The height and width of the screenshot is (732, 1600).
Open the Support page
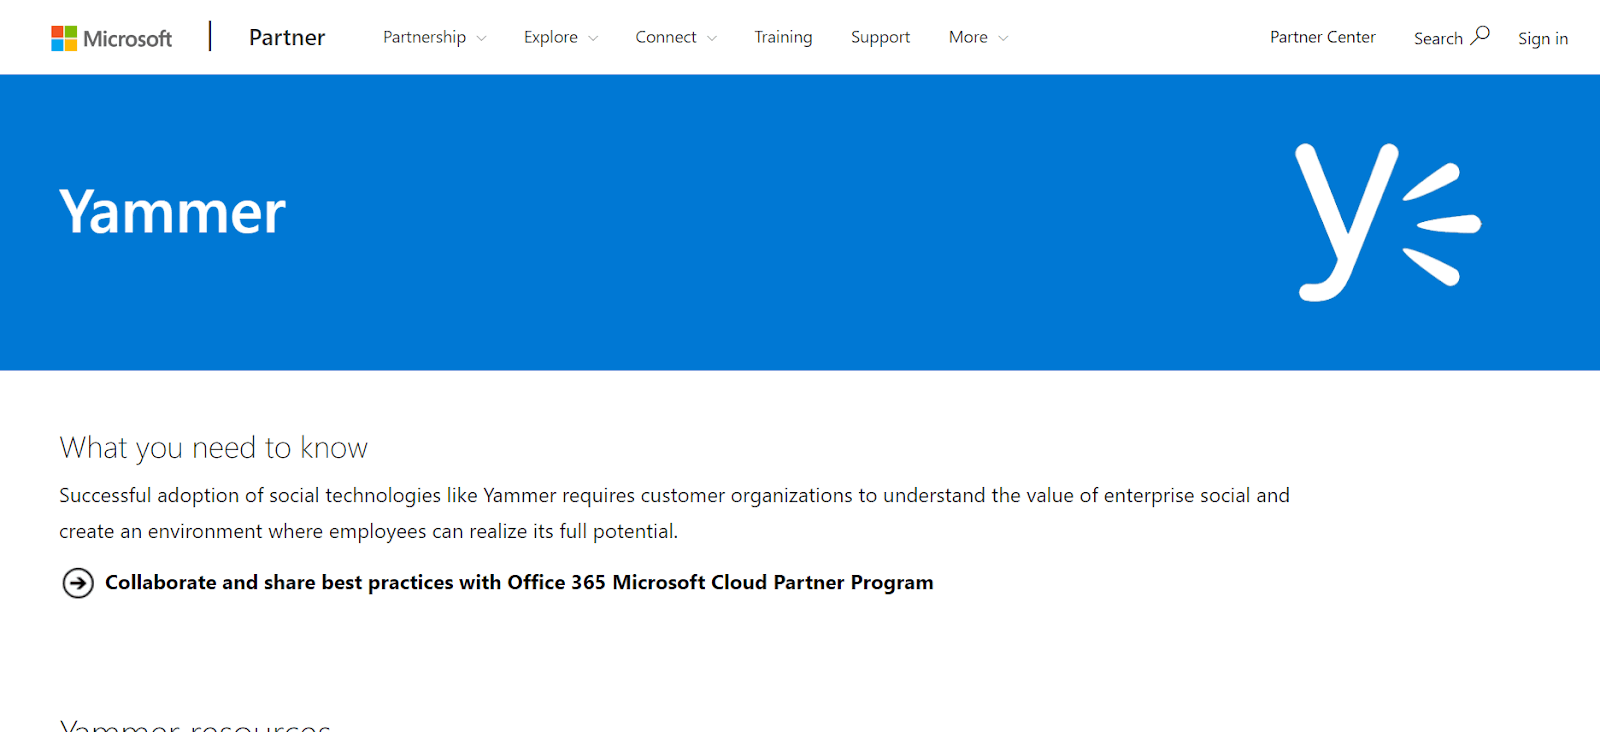pos(880,37)
